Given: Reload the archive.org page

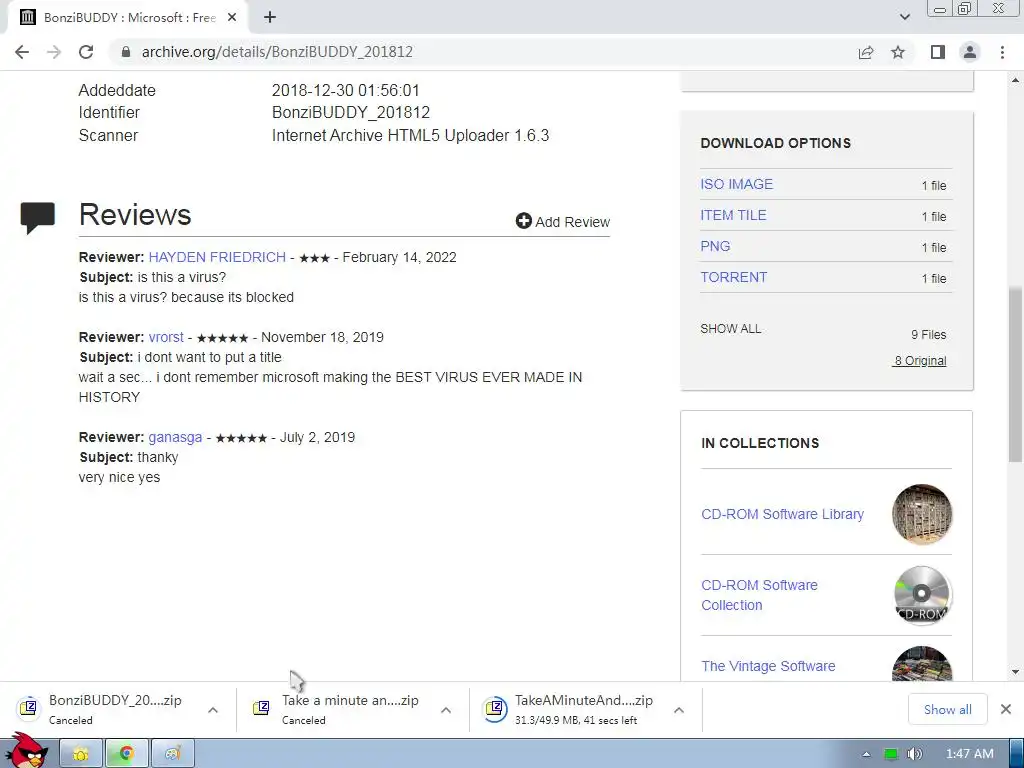Looking at the screenshot, I should point(86,52).
